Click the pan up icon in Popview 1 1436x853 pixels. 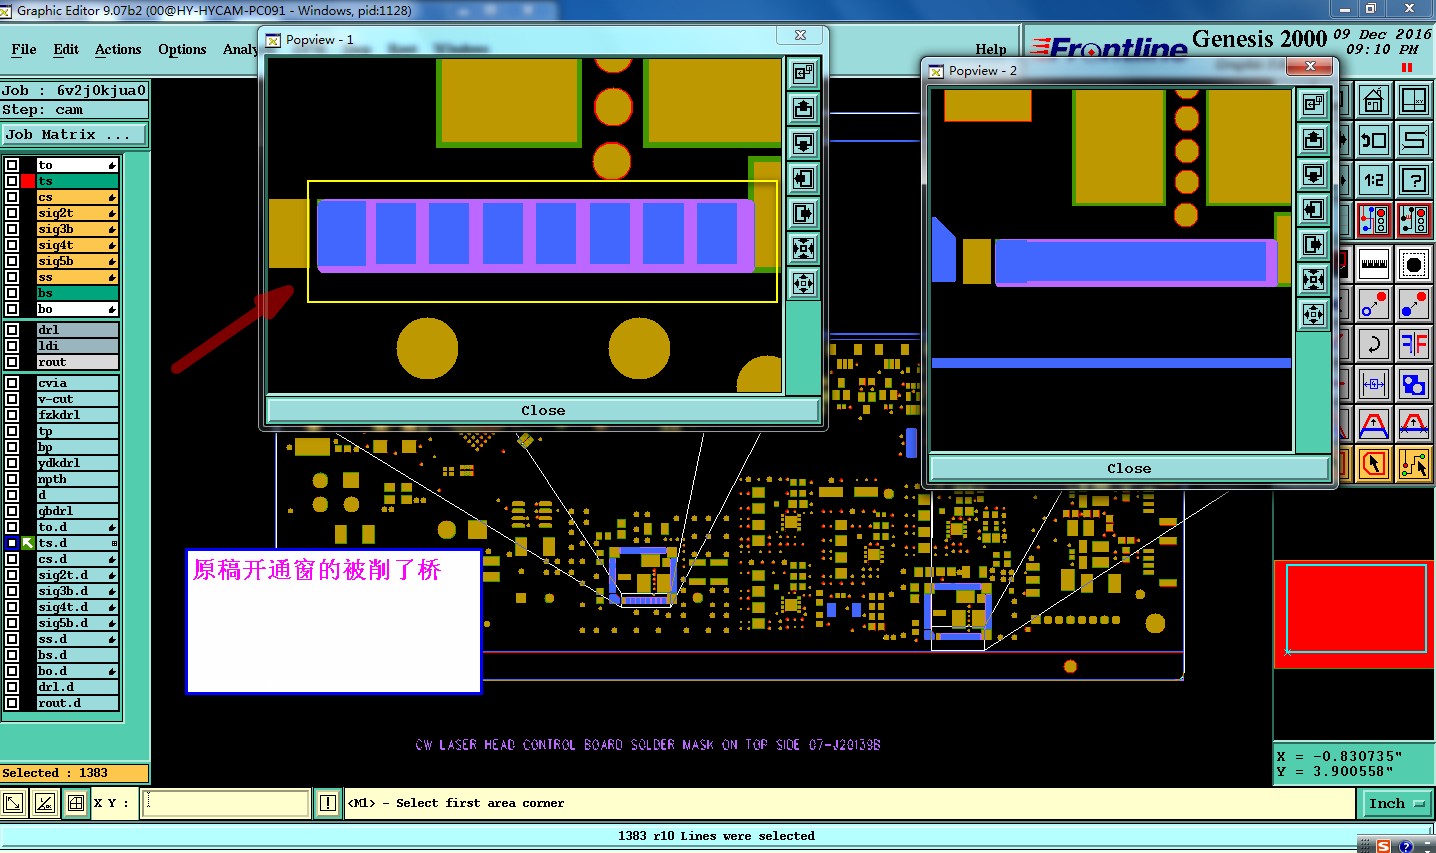coord(804,108)
